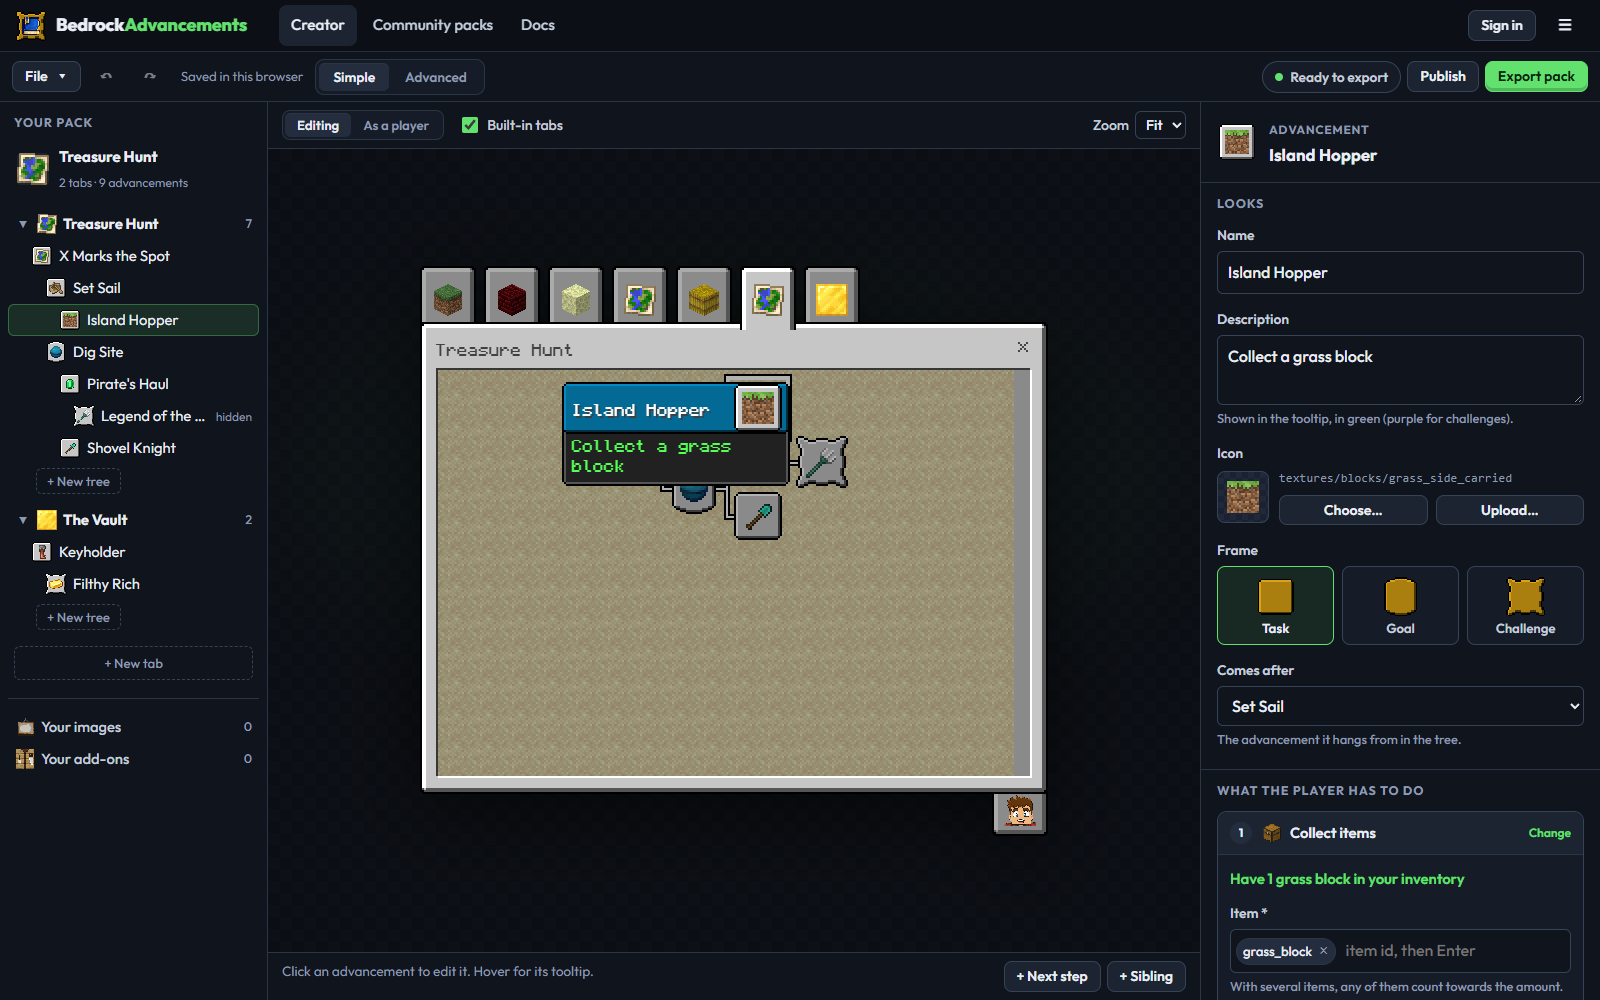Click the Publish button
1600x1000 pixels.
point(1442,76)
